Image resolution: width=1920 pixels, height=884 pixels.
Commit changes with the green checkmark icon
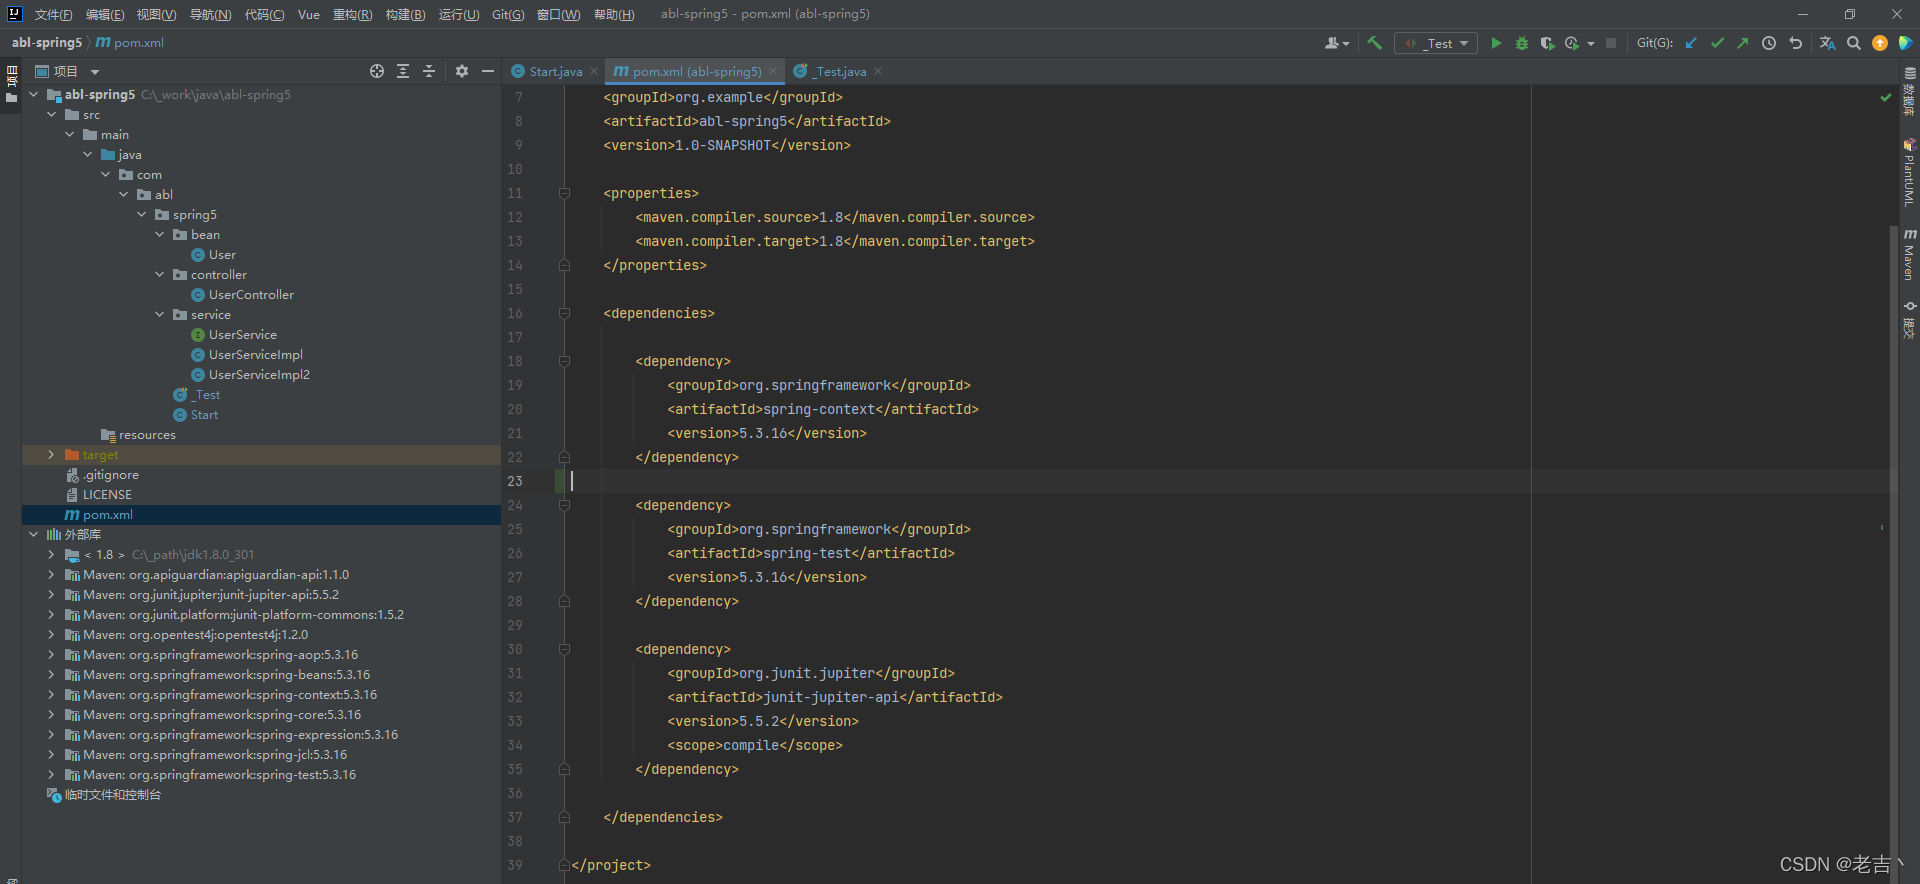[x=1717, y=43]
